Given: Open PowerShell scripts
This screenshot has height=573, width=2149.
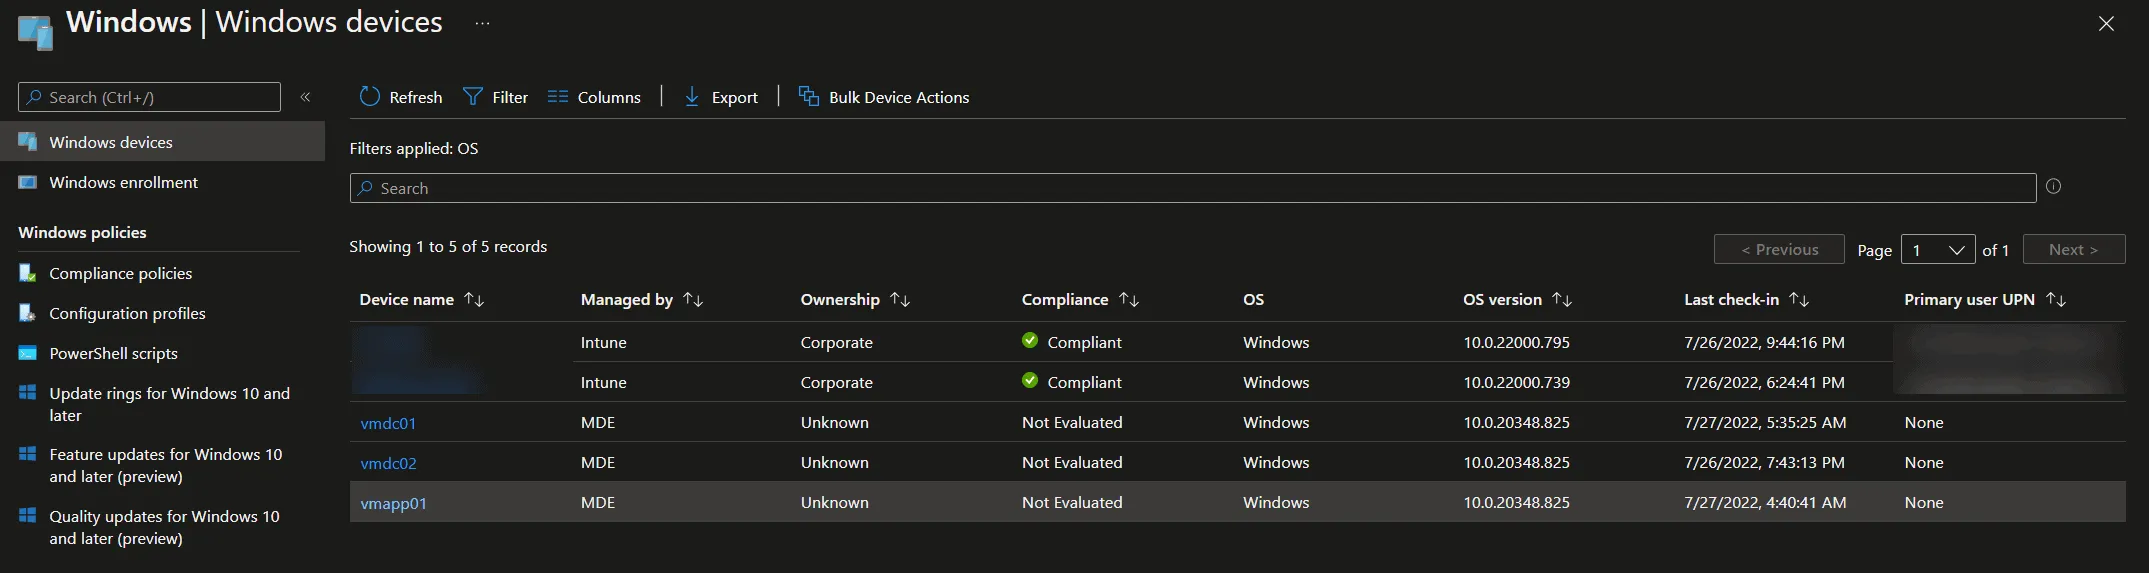Looking at the screenshot, I should click(113, 353).
